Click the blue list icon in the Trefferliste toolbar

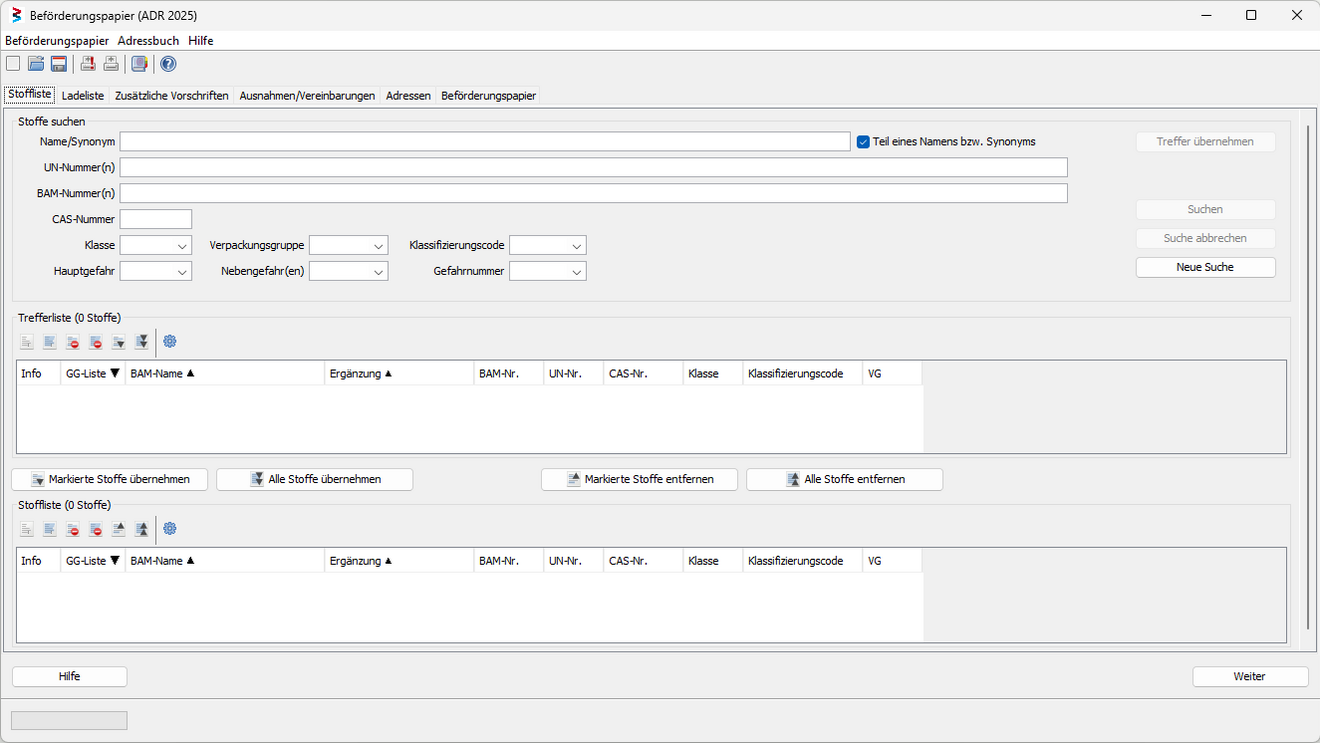50,342
